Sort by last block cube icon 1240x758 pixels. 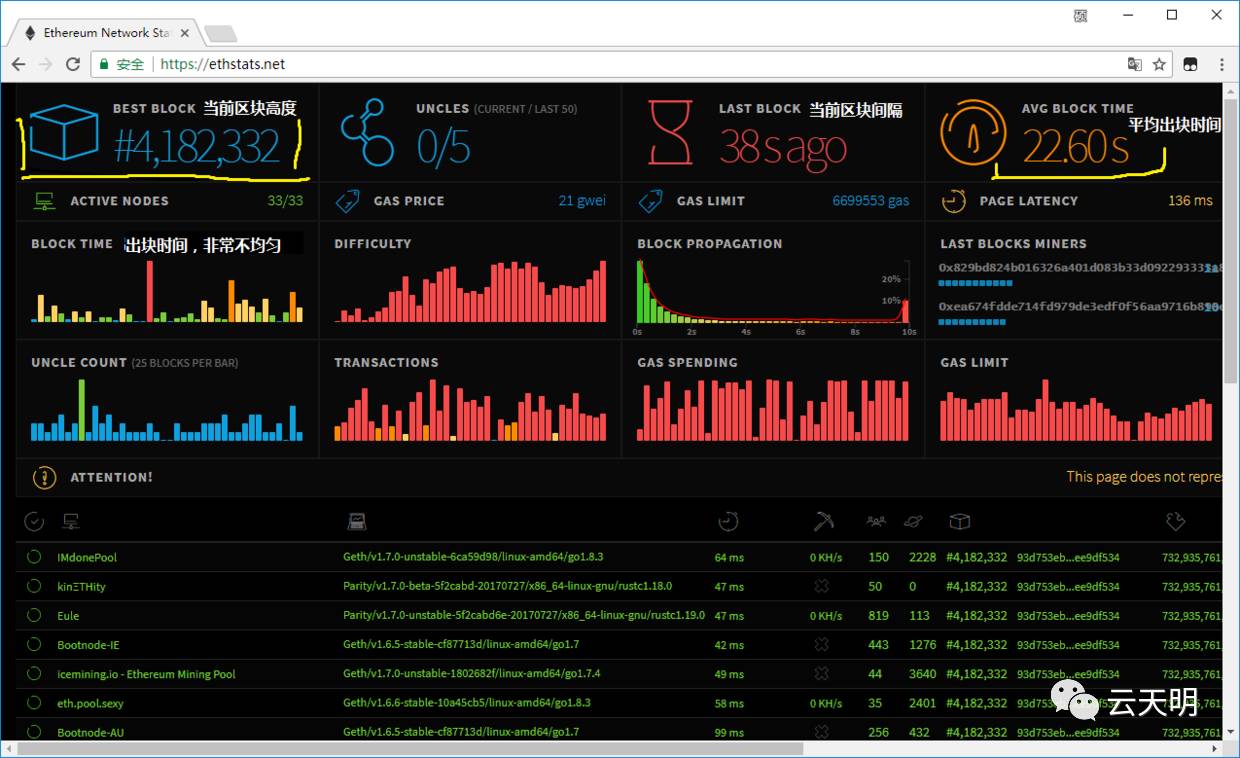(x=959, y=521)
